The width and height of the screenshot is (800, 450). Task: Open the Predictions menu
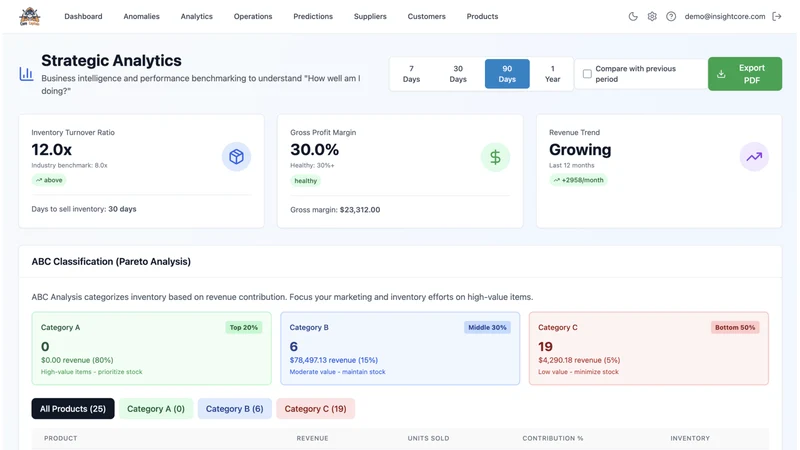[313, 16]
